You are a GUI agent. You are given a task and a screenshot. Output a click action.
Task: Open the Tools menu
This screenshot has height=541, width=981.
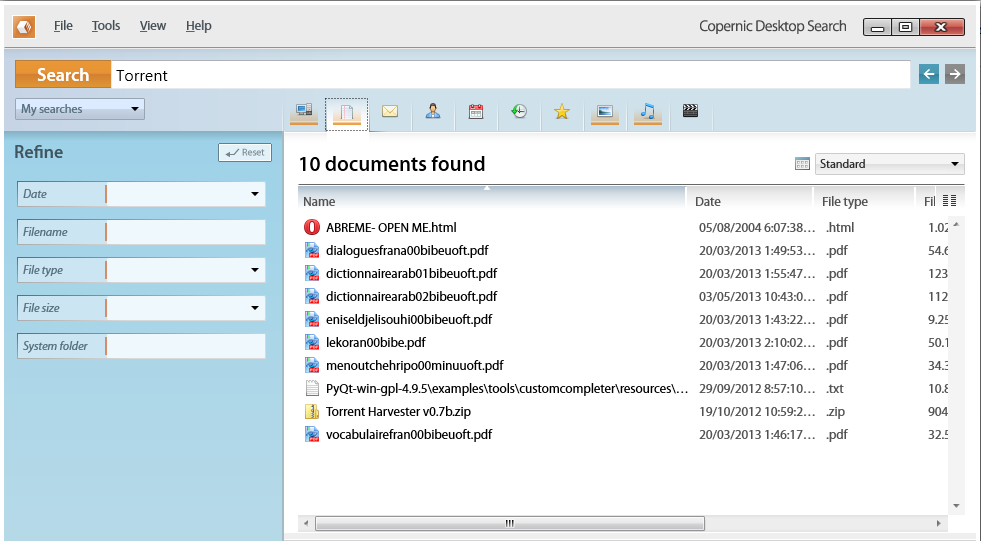[106, 26]
